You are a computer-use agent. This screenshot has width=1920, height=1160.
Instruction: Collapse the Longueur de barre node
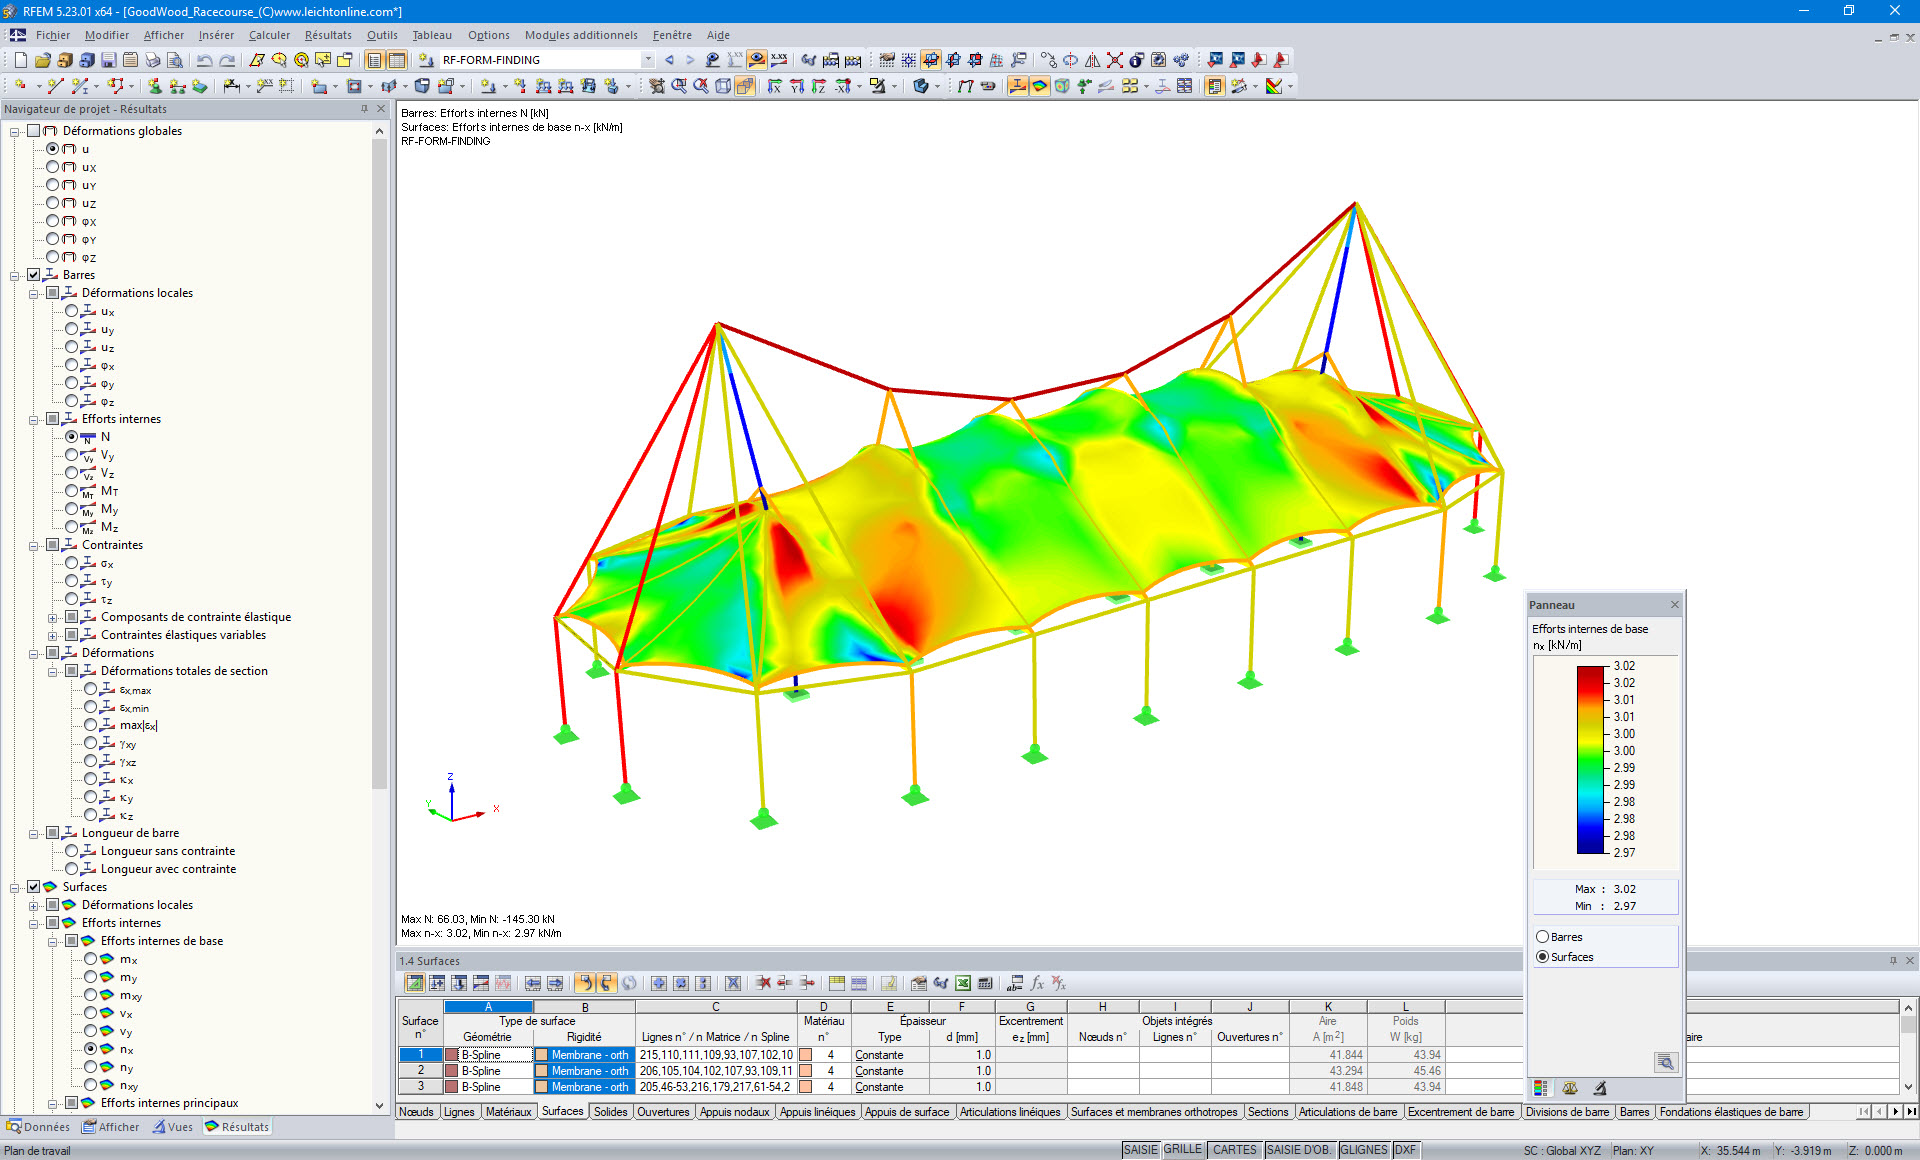pos(33,833)
